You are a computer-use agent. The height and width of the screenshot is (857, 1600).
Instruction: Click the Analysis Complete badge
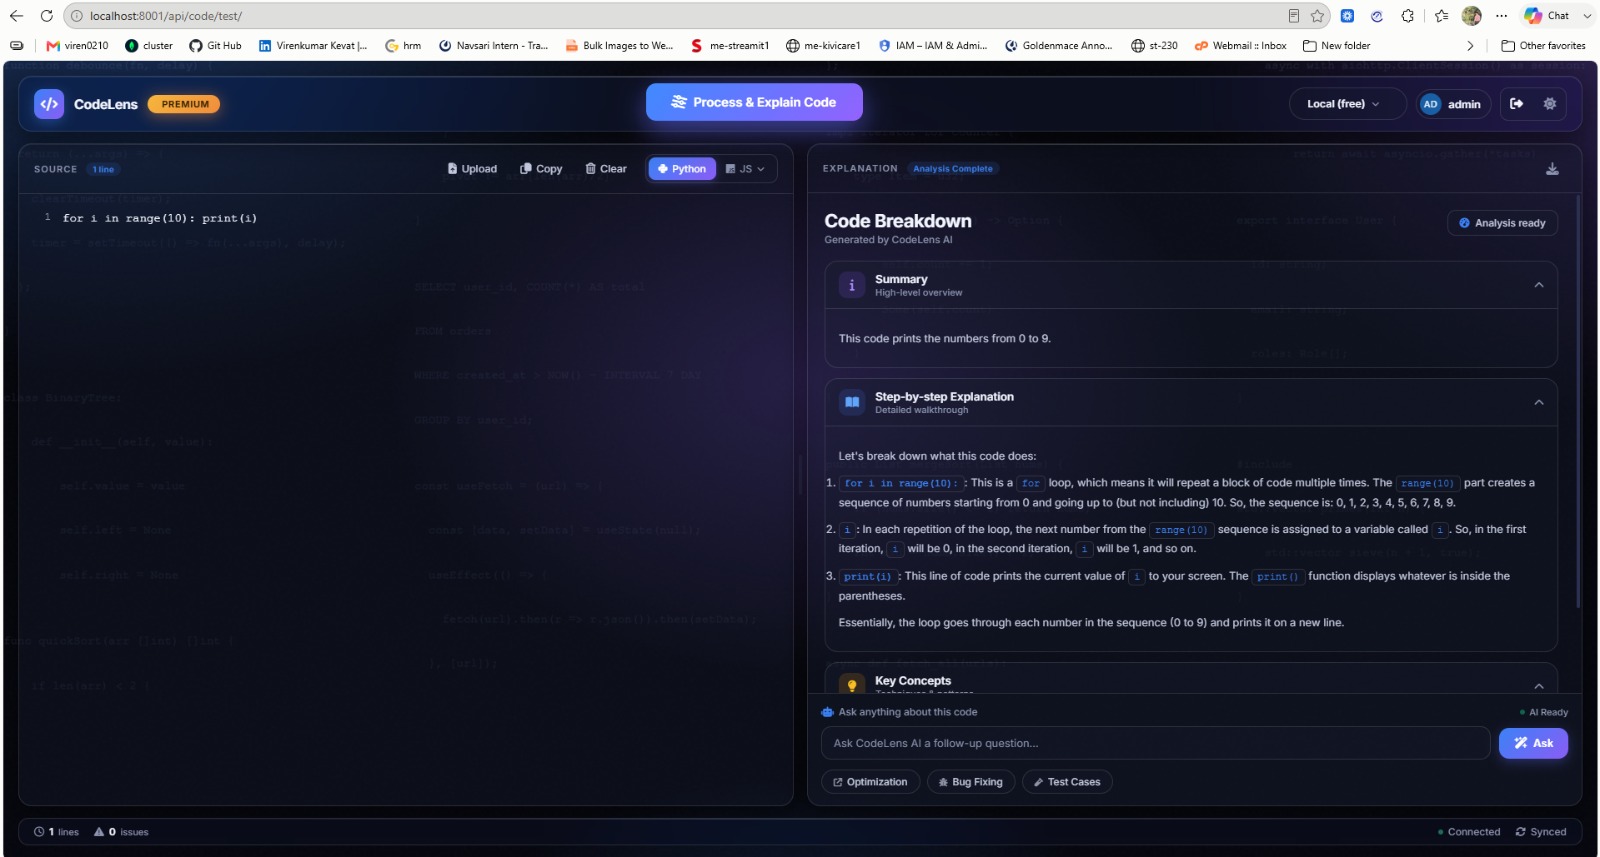952,169
